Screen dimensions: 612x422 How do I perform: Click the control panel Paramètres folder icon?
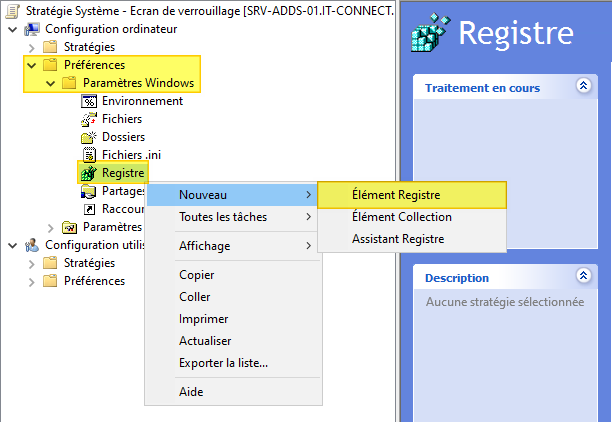tap(69, 227)
